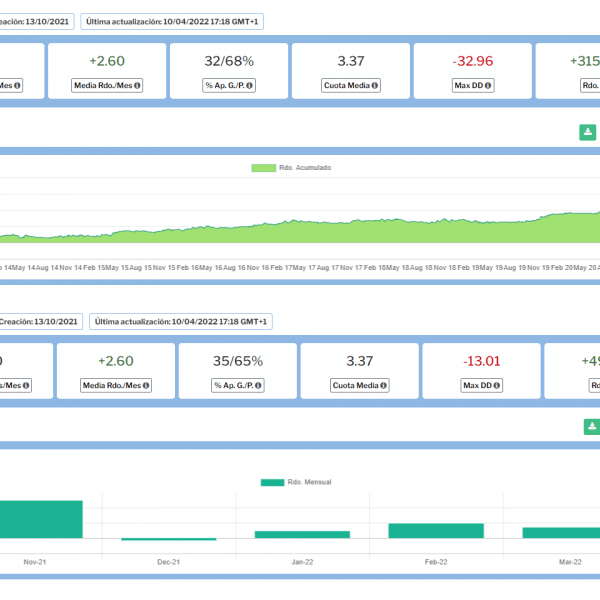Click the Jan-22 monthly result bar

[x=302, y=535]
